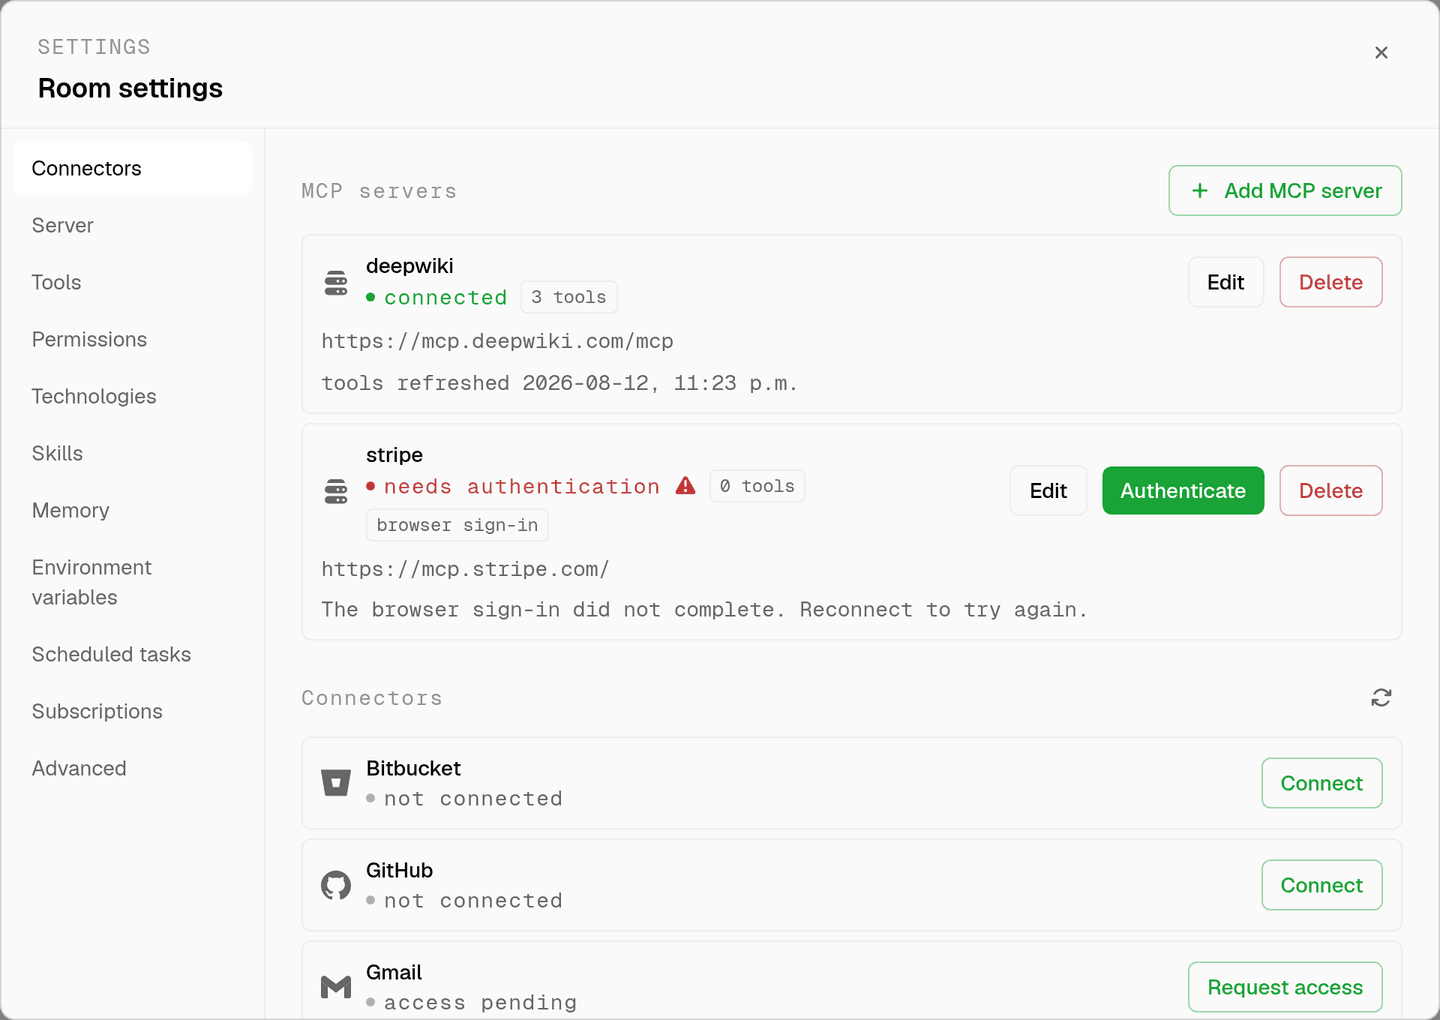1440x1020 pixels.
Task: Click the stripe server name
Action: point(394,455)
